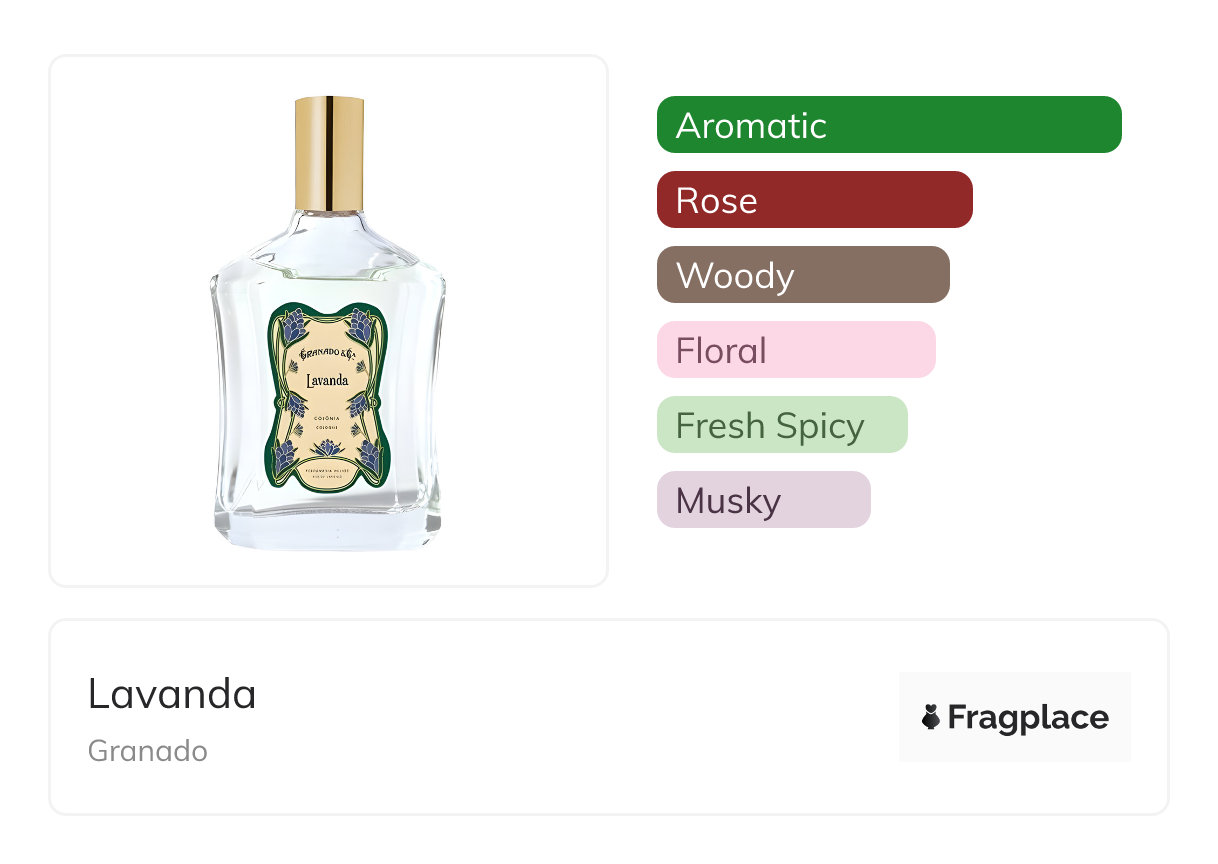
Task: Click the lower-left blue flower on the label
Action: point(285,455)
